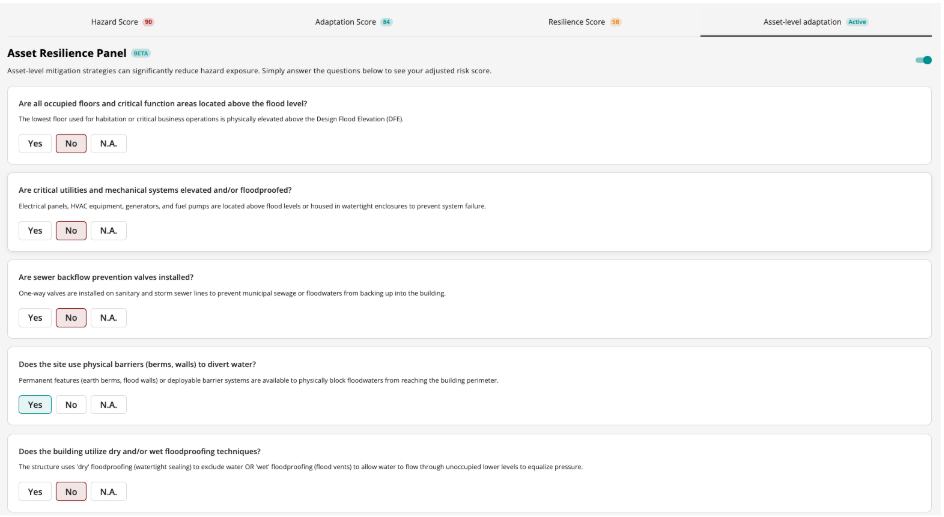Click the Active badge on Asset-level adaptation
The width and height of the screenshot is (944, 517).
tap(857, 21)
